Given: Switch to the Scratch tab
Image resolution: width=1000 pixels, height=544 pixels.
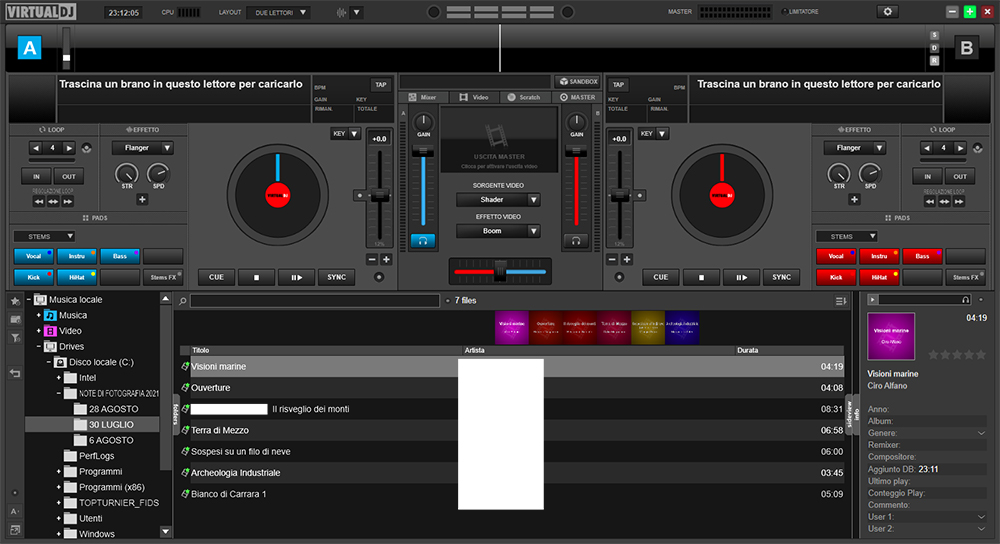Looking at the screenshot, I should pyautogui.click(x=524, y=98).
